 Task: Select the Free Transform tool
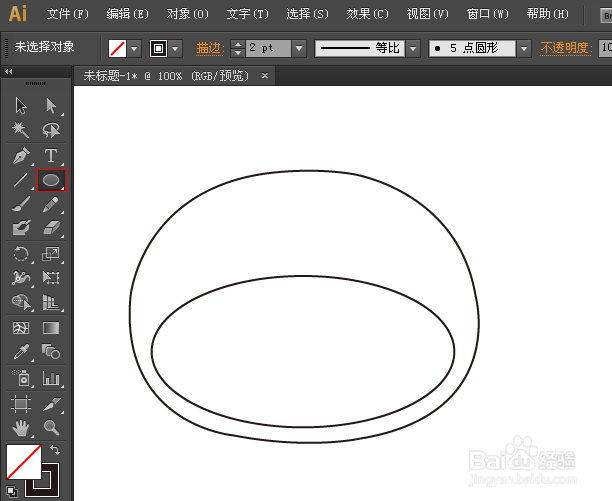click(x=51, y=278)
